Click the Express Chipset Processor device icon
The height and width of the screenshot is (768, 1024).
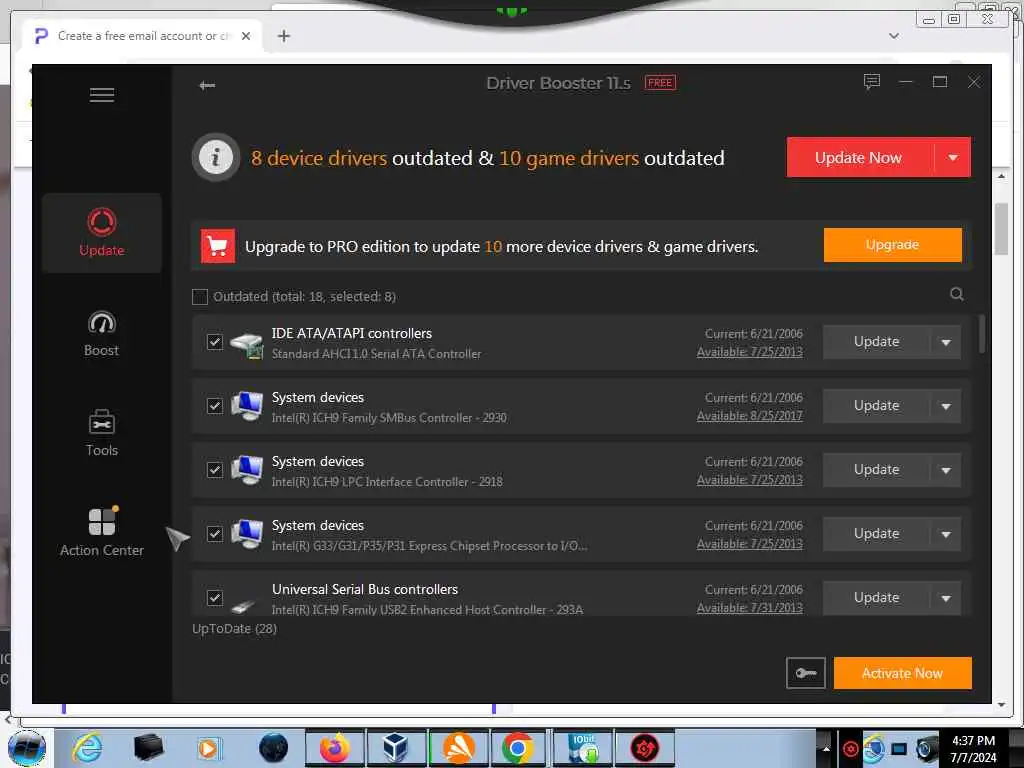(247, 534)
